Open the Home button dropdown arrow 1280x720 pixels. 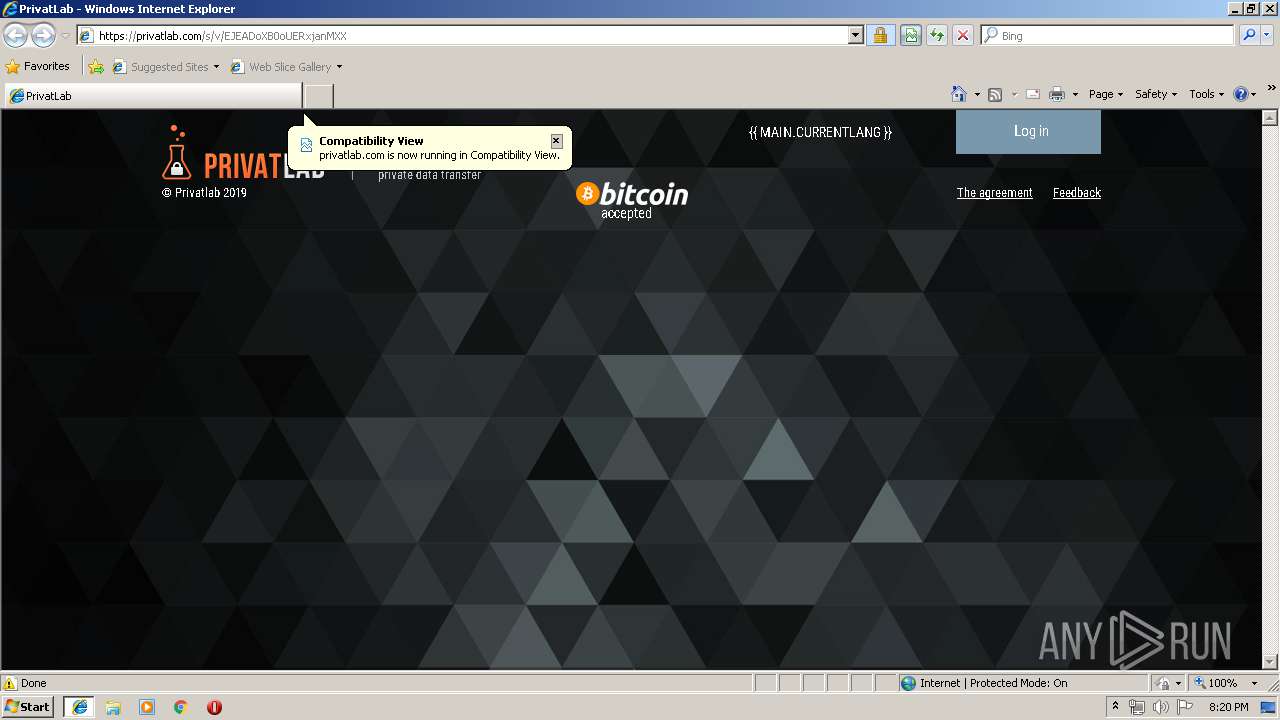(x=977, y=94)
